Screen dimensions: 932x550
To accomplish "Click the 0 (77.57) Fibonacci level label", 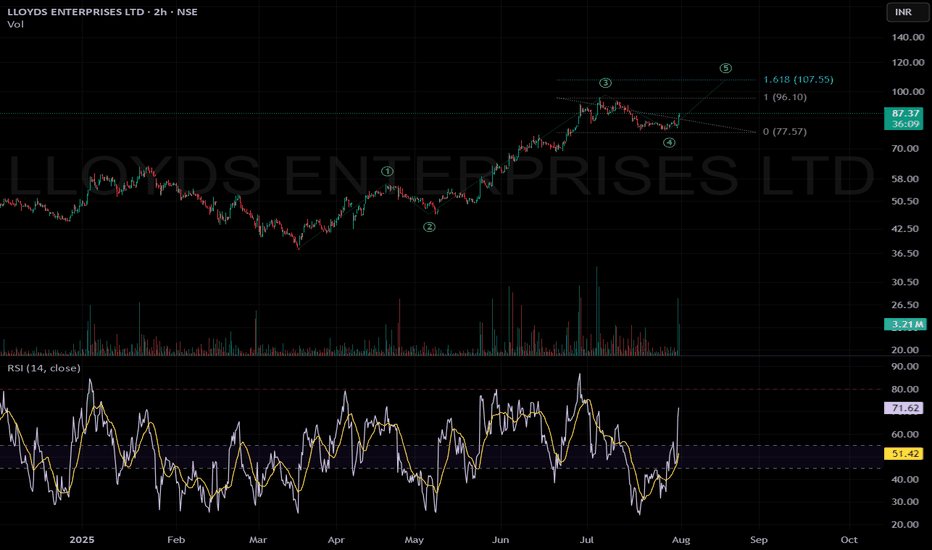I will 785,131.
